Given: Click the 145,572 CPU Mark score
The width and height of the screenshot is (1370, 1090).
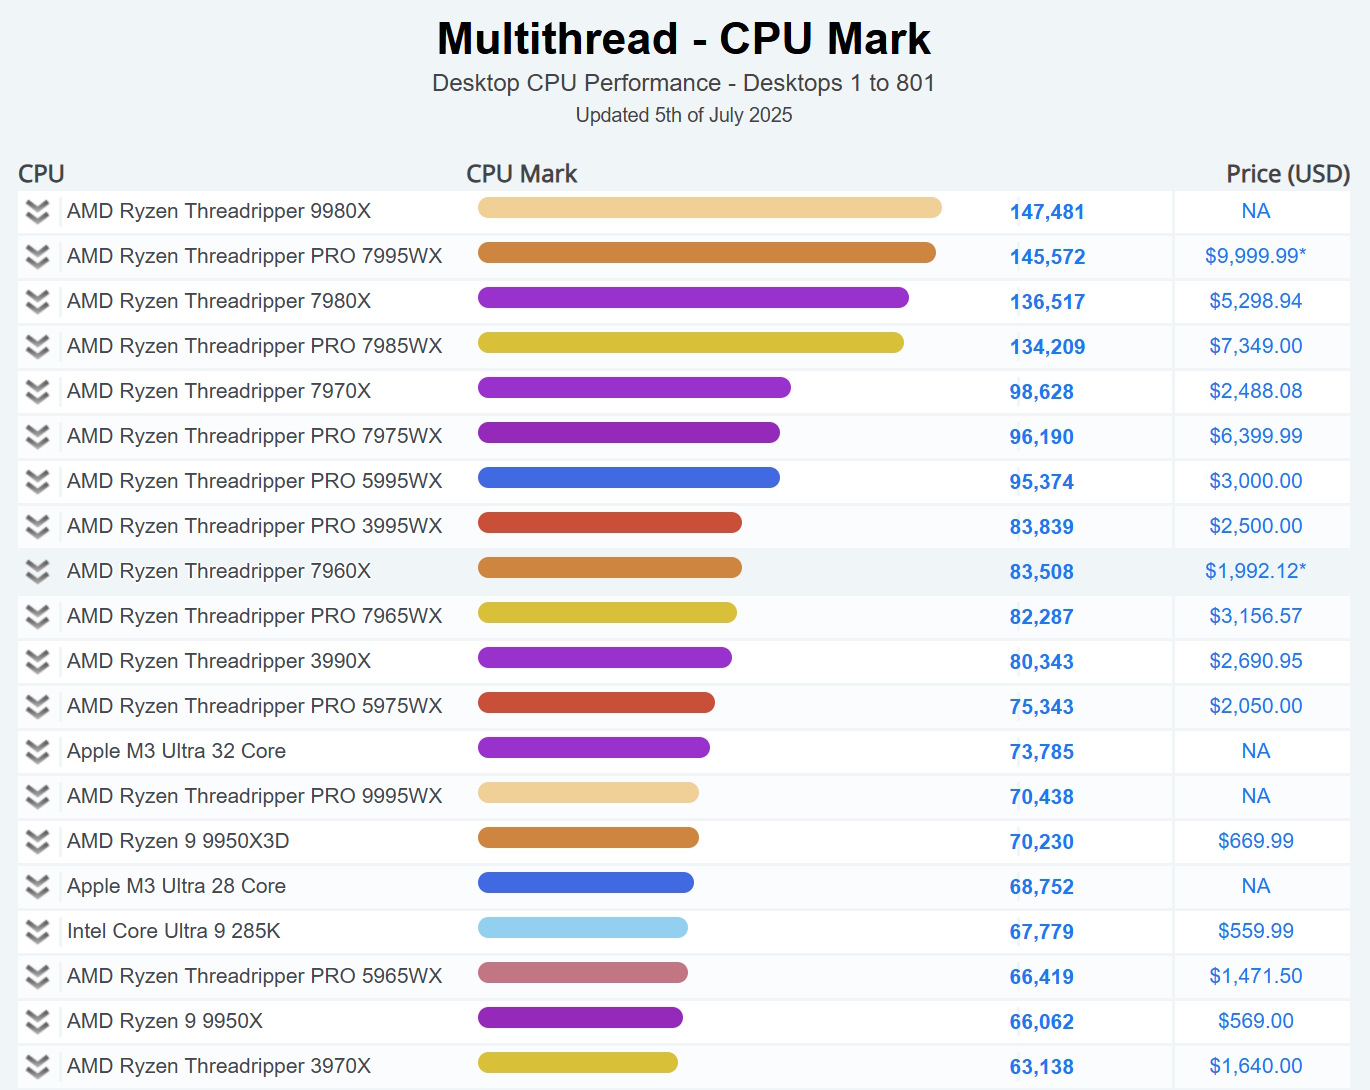Looking at the screenshot, I should 1047,257.
